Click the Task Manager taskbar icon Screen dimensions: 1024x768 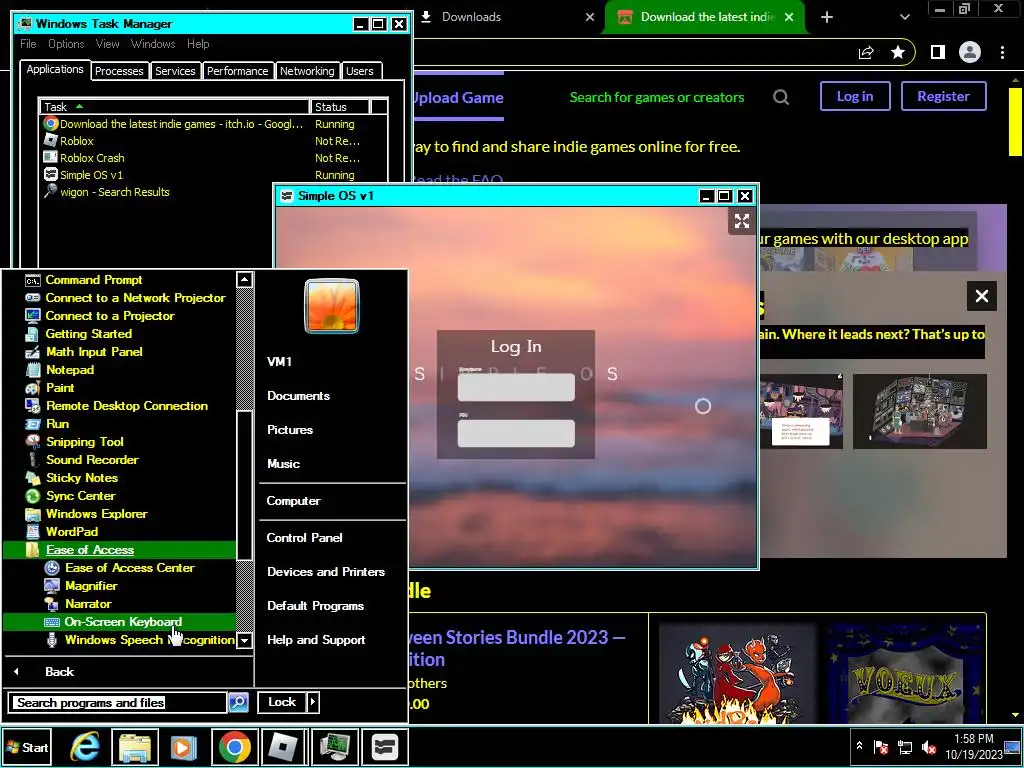(334, 746)
